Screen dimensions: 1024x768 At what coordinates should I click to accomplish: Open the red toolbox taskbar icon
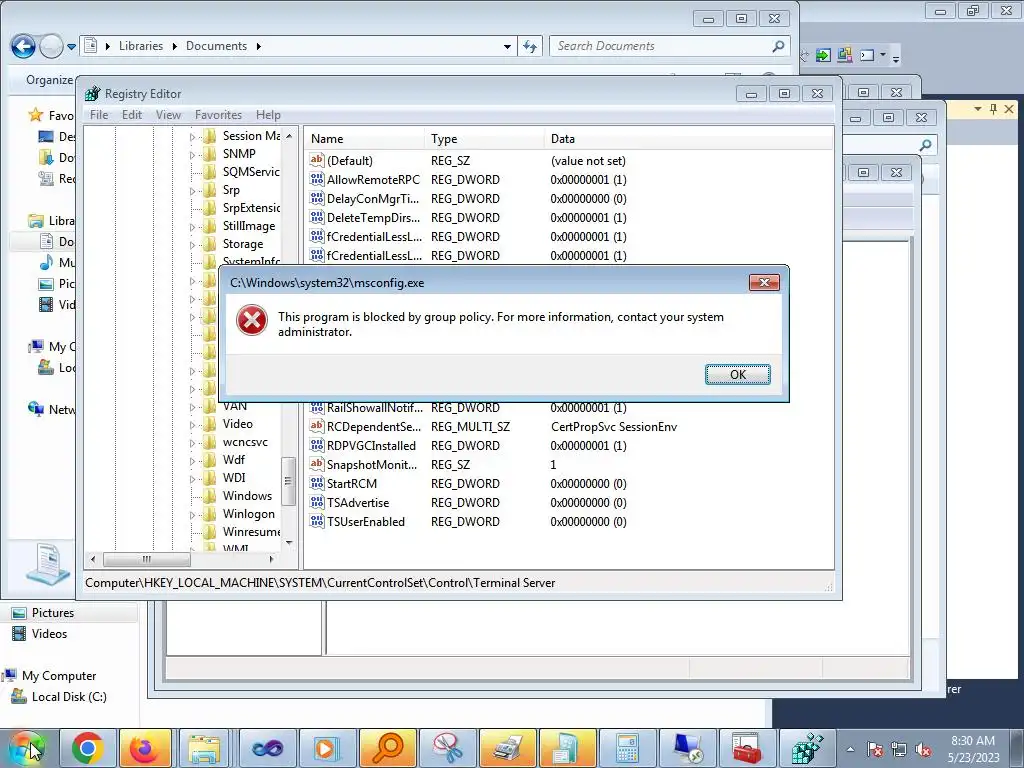[x=746, y=748]
